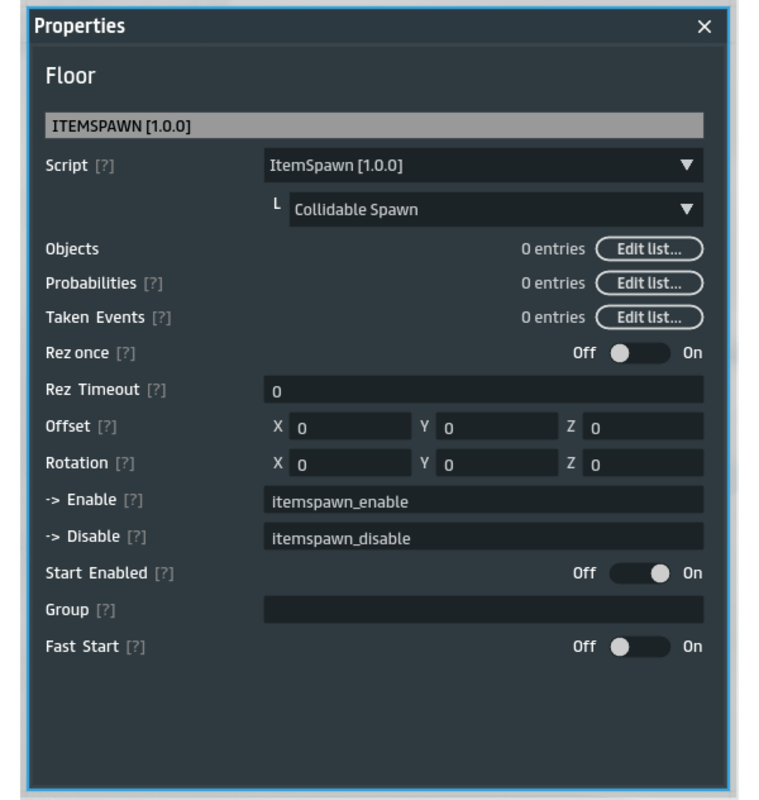Toggle the Rez once switch
Viewport: 759px width, 800px height.
coord(639,353)
